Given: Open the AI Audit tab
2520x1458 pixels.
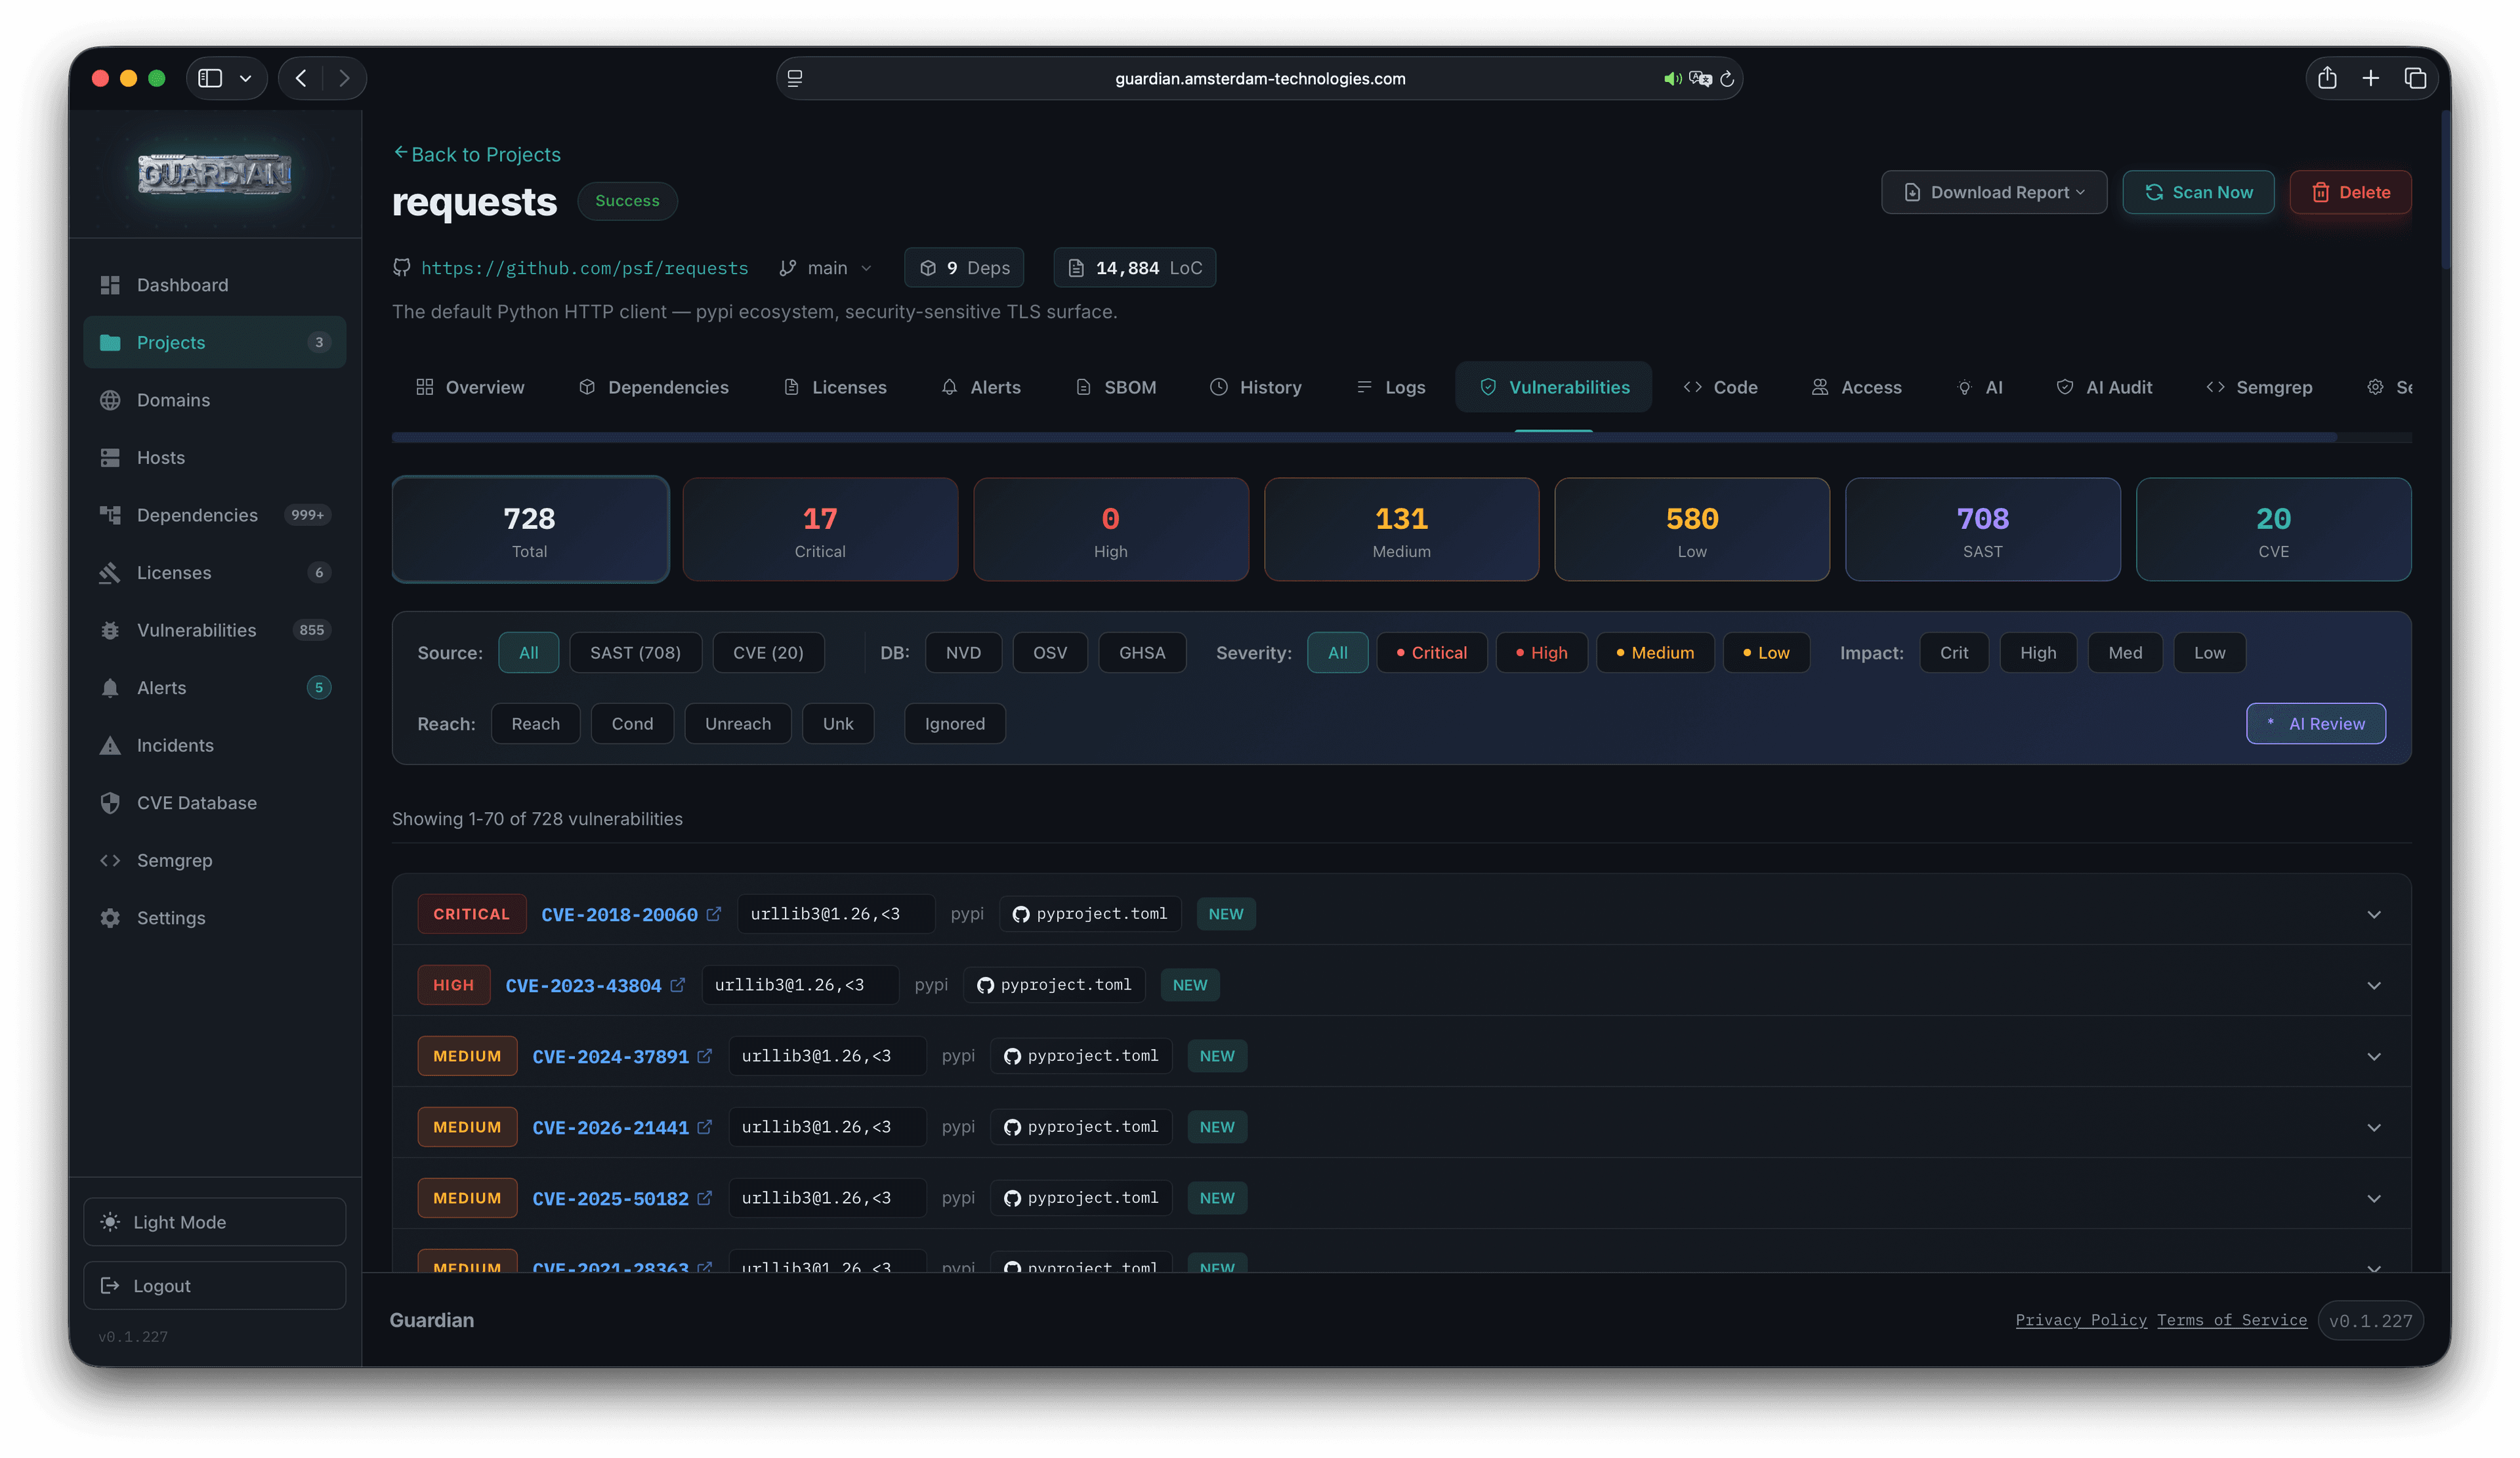Looking at the screenshot, I should pyautogui.click(x=2104, y=387).
